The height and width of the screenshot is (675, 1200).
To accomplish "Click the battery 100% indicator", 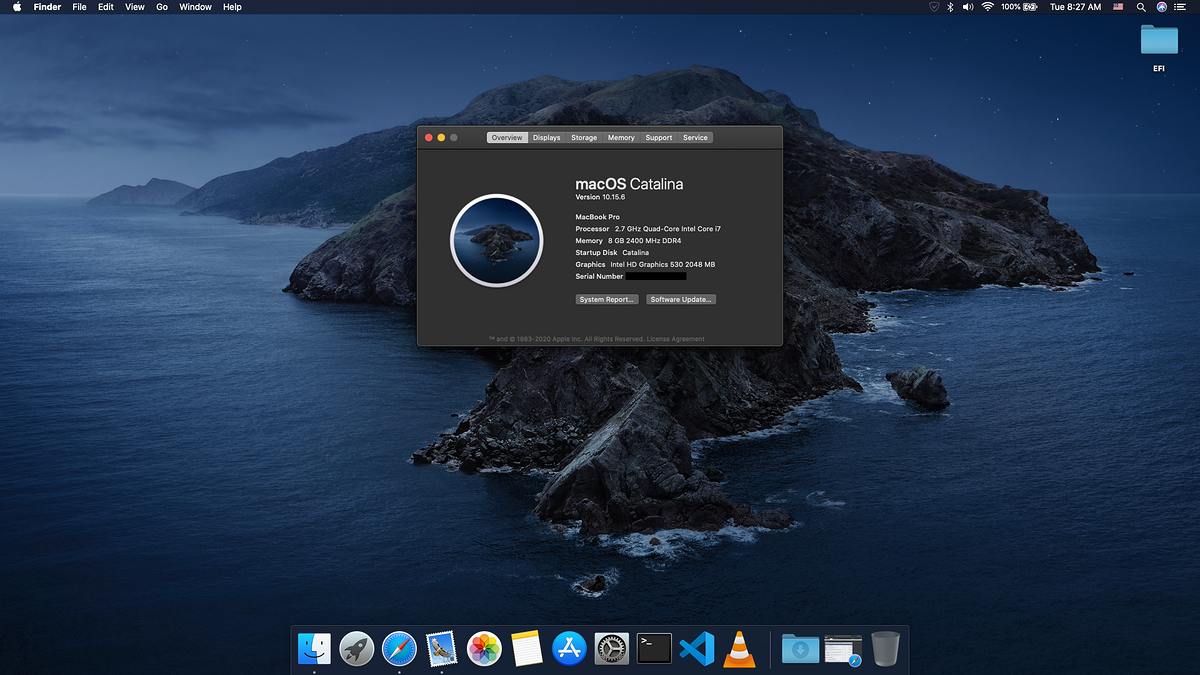I will 1019,7.
